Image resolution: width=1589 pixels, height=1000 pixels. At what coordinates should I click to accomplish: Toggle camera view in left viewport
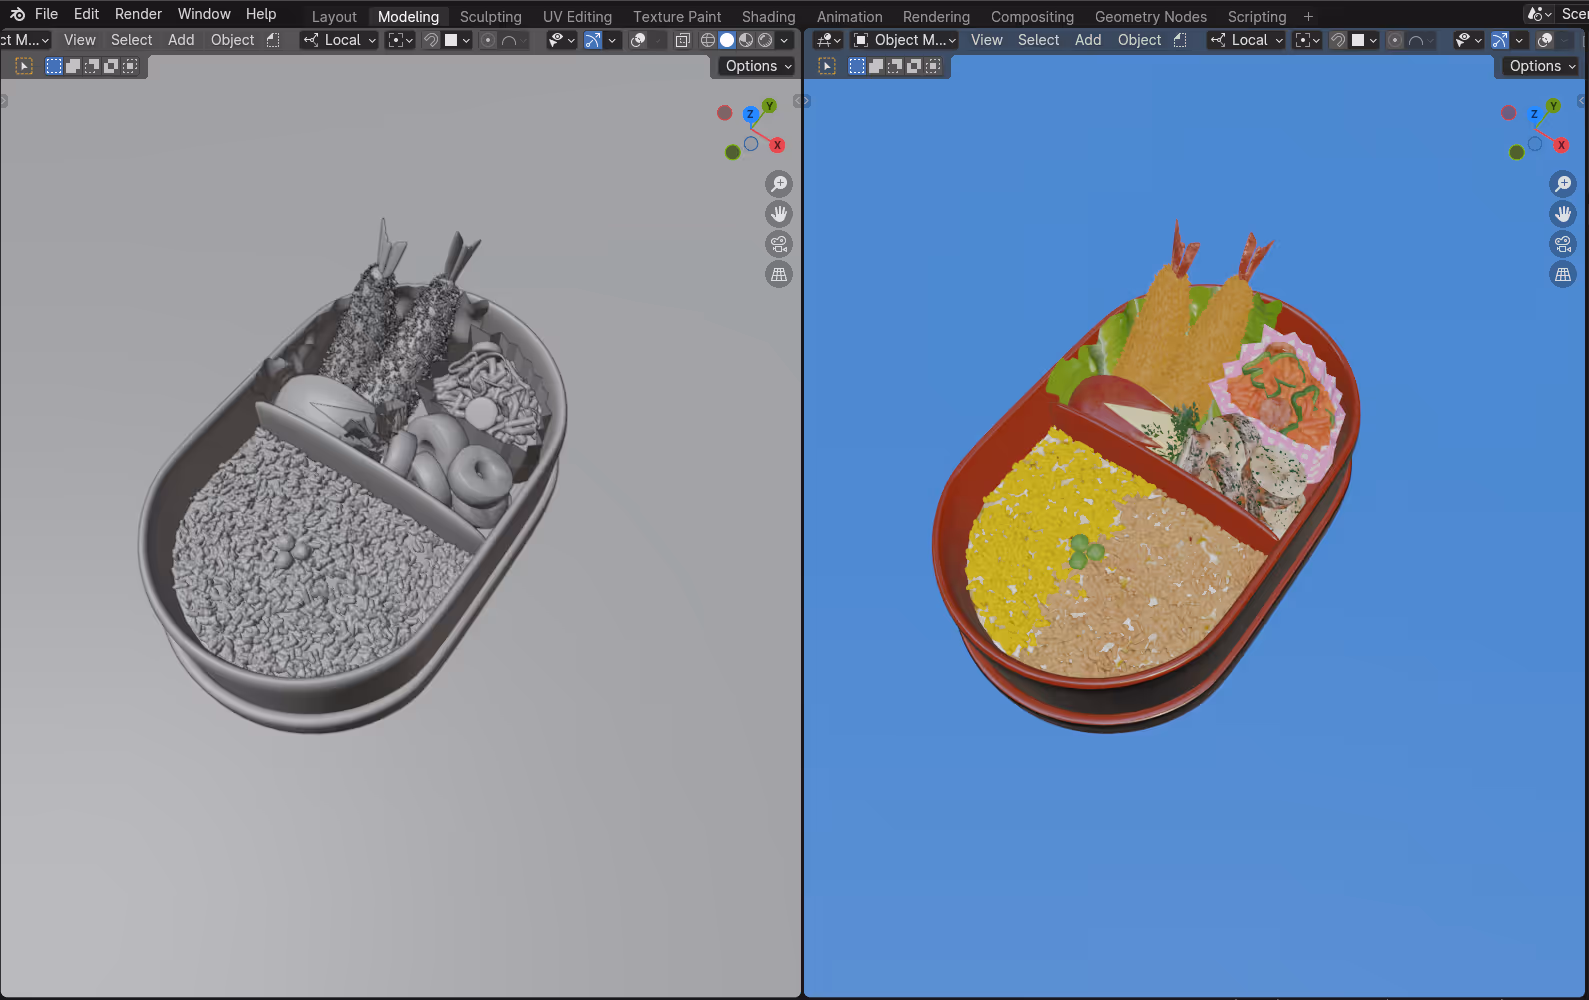click(778, 244)
